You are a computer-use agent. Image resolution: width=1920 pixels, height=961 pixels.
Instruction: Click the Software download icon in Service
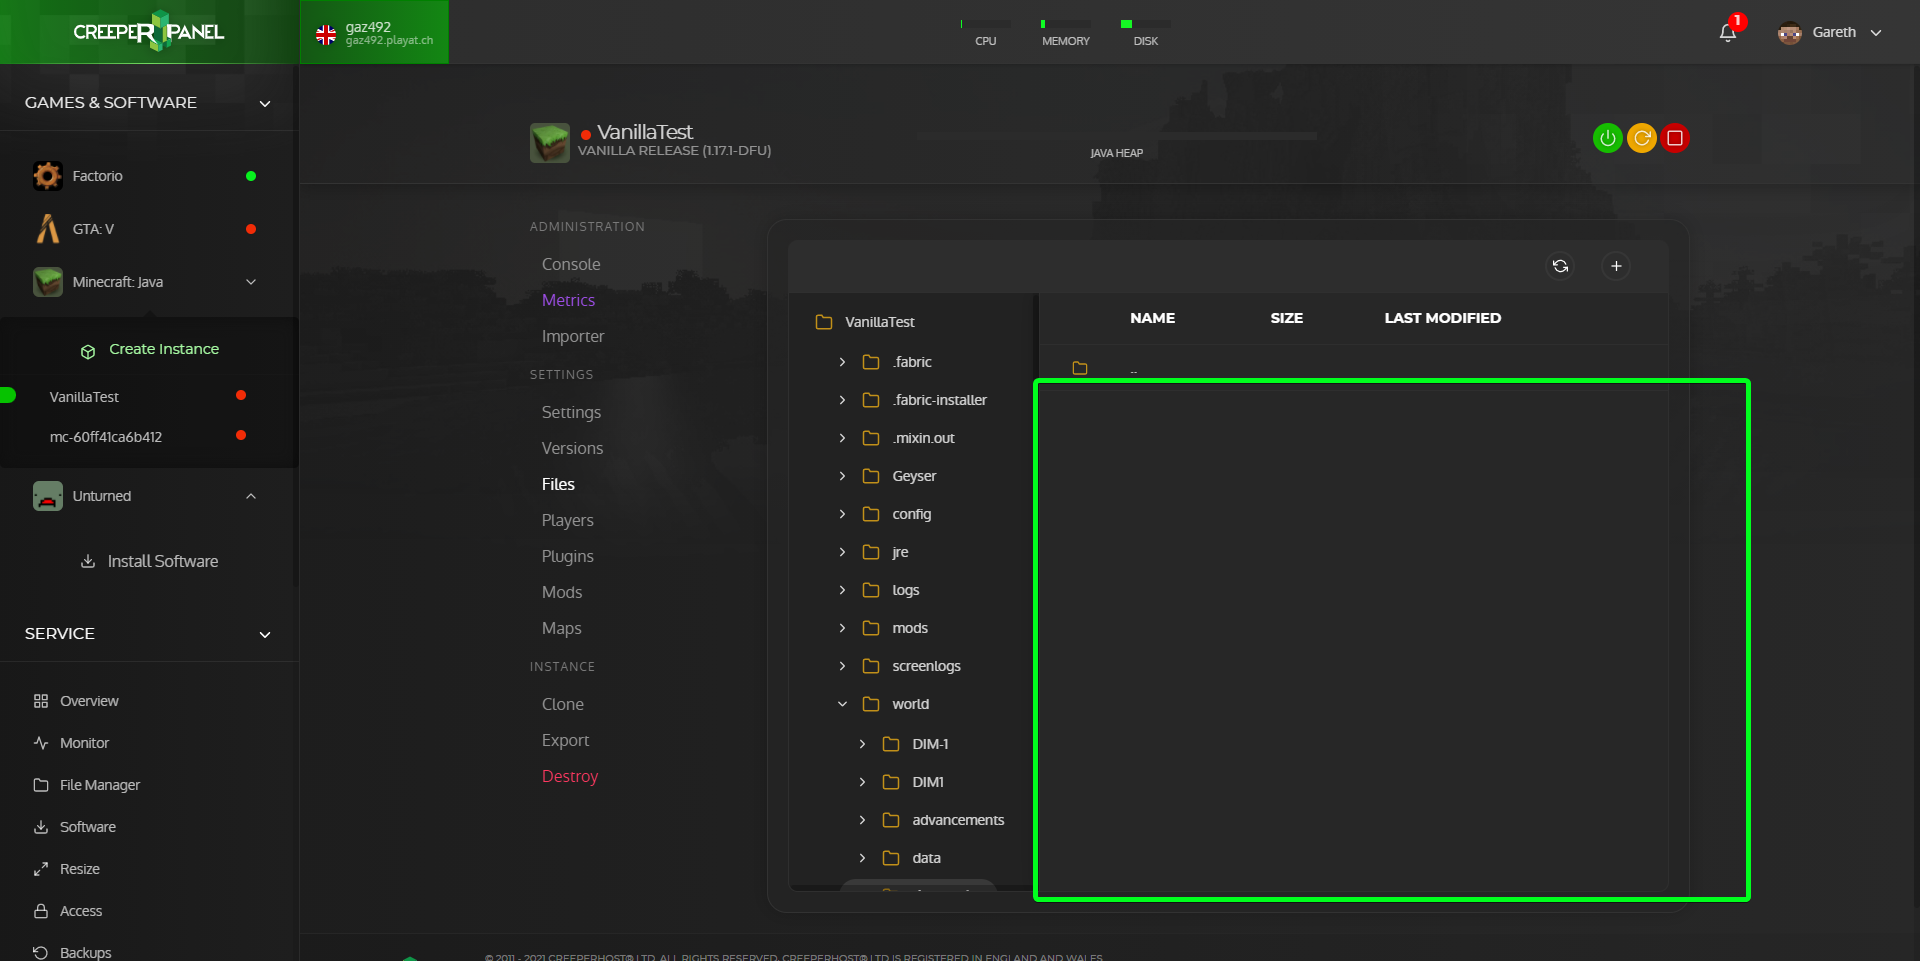pos(41,827)
